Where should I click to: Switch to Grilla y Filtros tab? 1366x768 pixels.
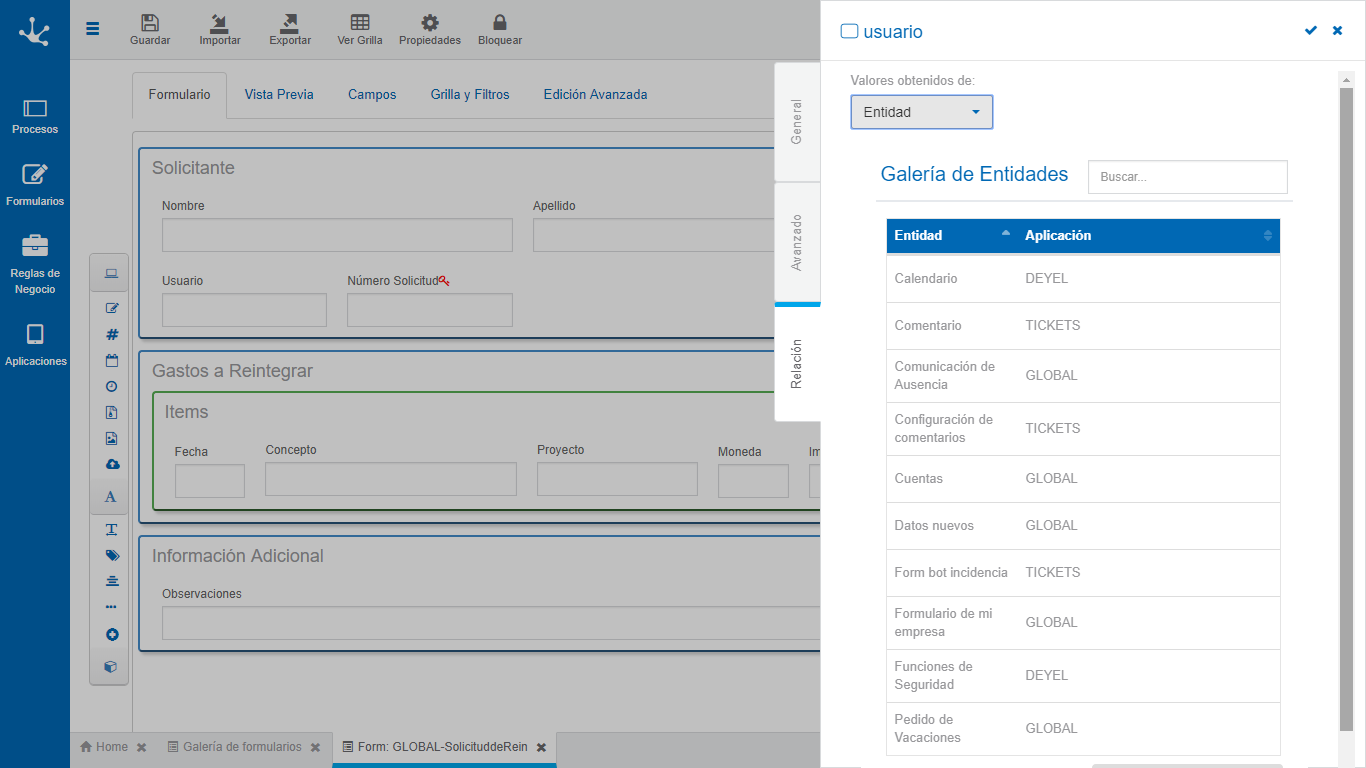[x=470, y=95]
